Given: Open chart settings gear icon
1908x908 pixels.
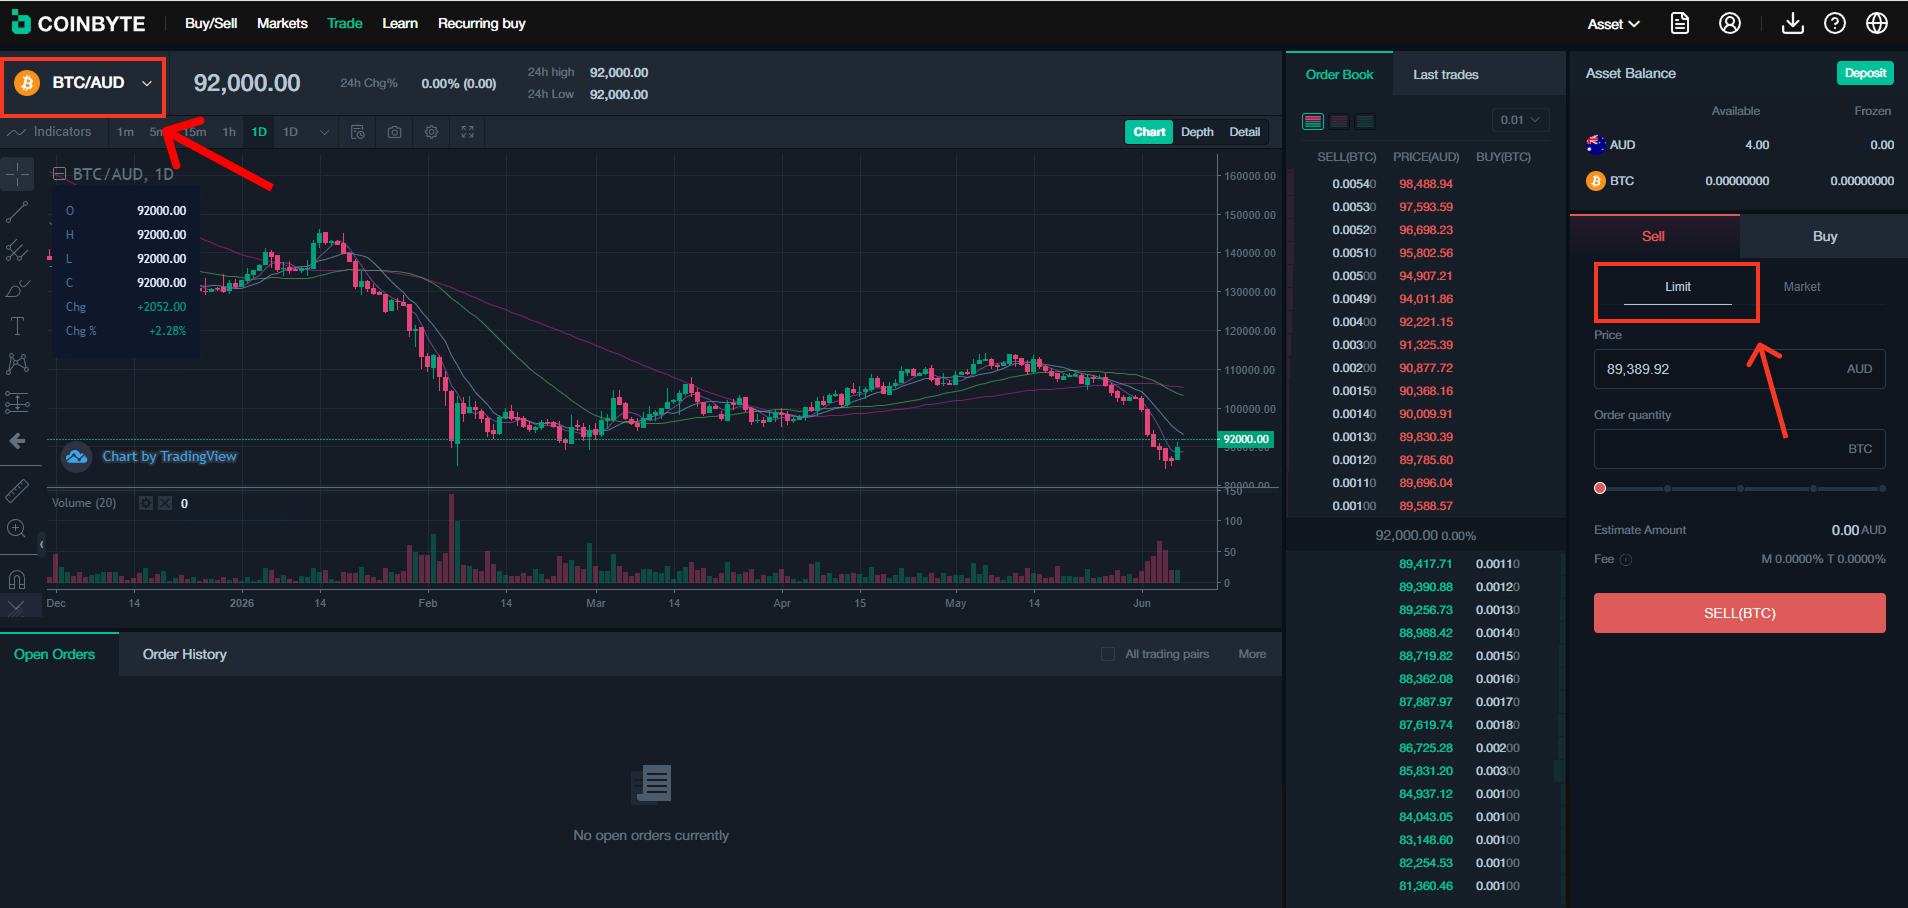Looking at the screenshot, I should [431, 132].
